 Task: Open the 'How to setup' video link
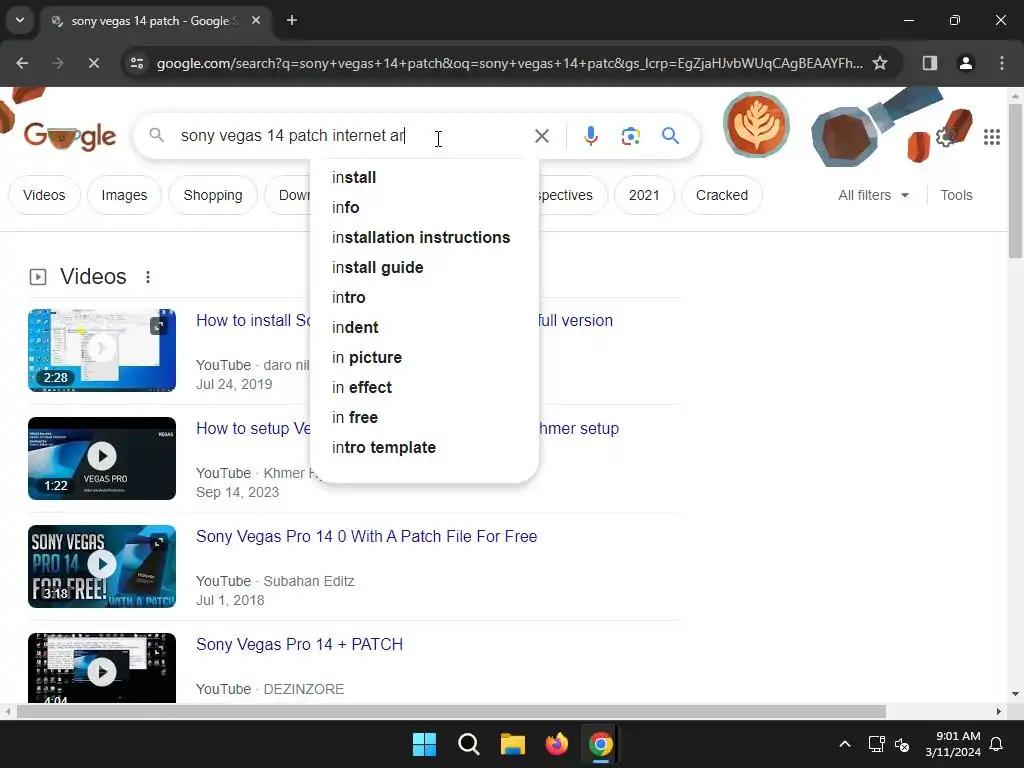tap(253, 428)
